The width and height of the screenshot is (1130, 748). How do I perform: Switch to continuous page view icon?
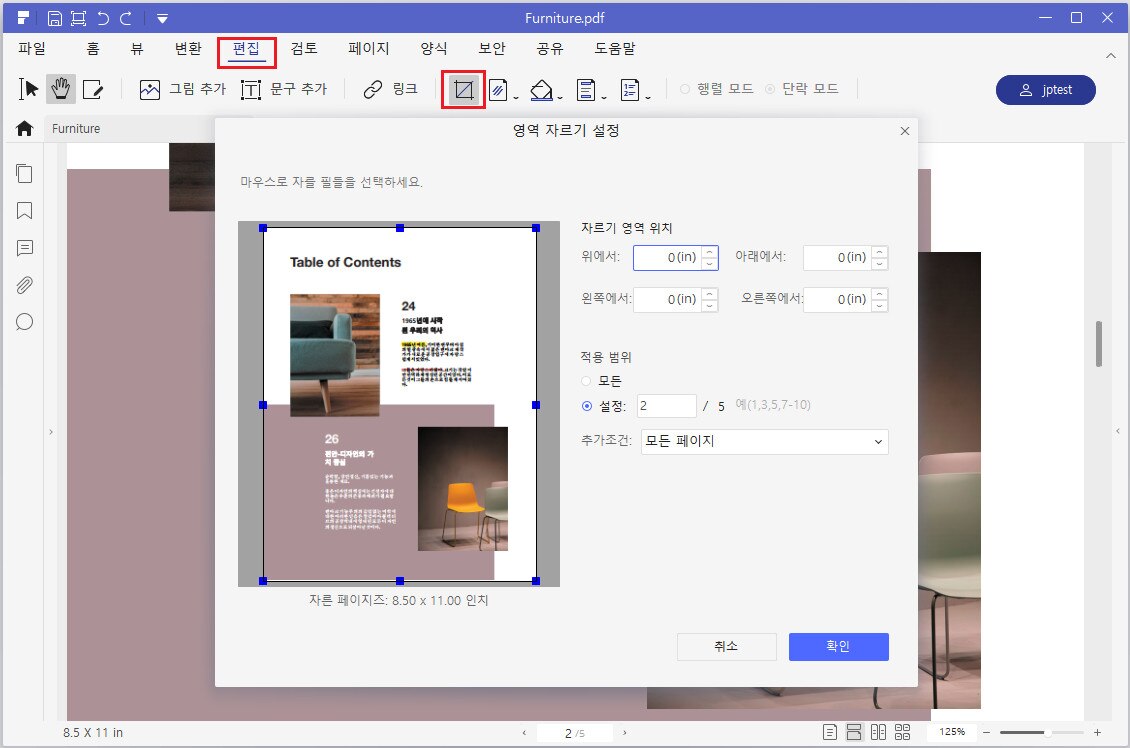click(854, 732)
